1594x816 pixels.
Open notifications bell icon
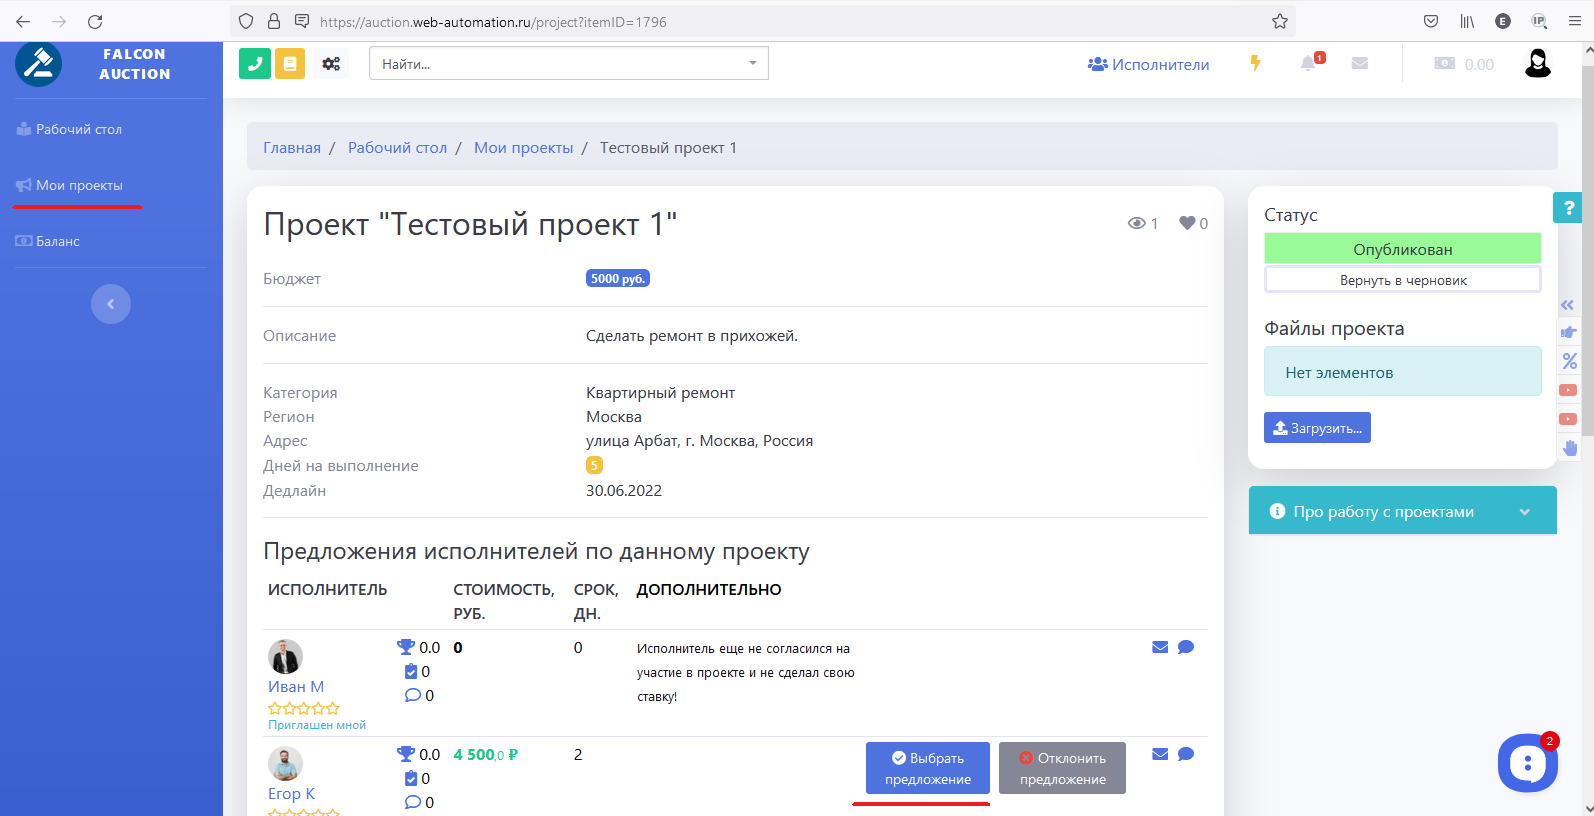1308,64
